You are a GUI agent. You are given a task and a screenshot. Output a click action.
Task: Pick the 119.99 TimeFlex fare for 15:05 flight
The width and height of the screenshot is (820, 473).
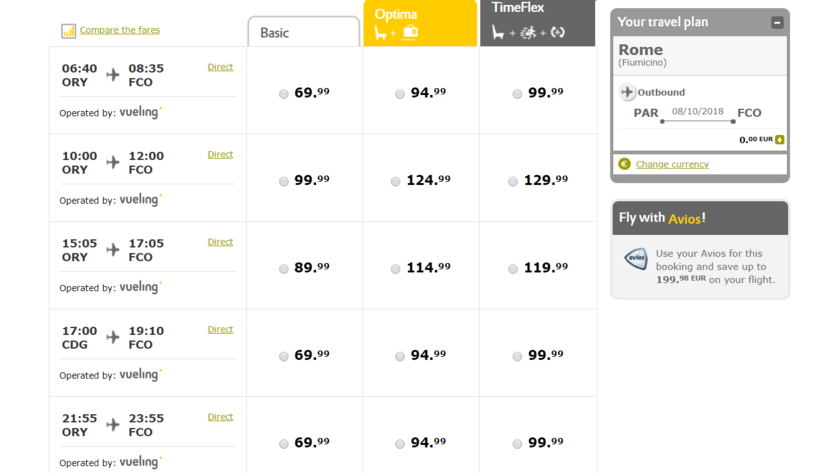(513, 269)
